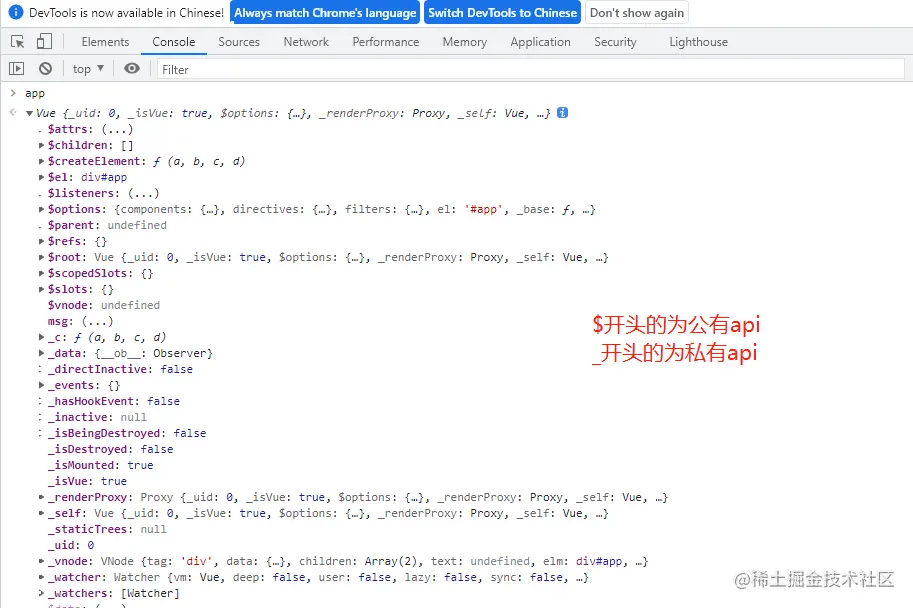Click the _uid: 0 row

(x=71, y=545)
